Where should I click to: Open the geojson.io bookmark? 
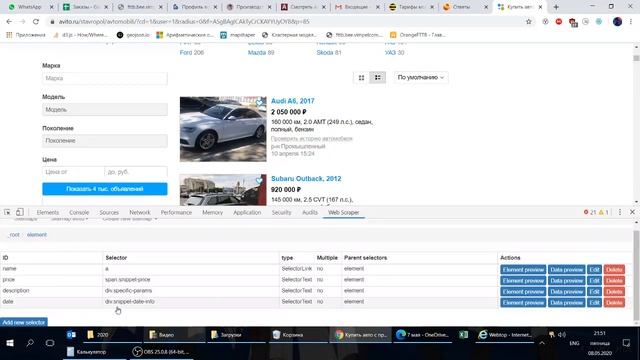tap(133, 35)
